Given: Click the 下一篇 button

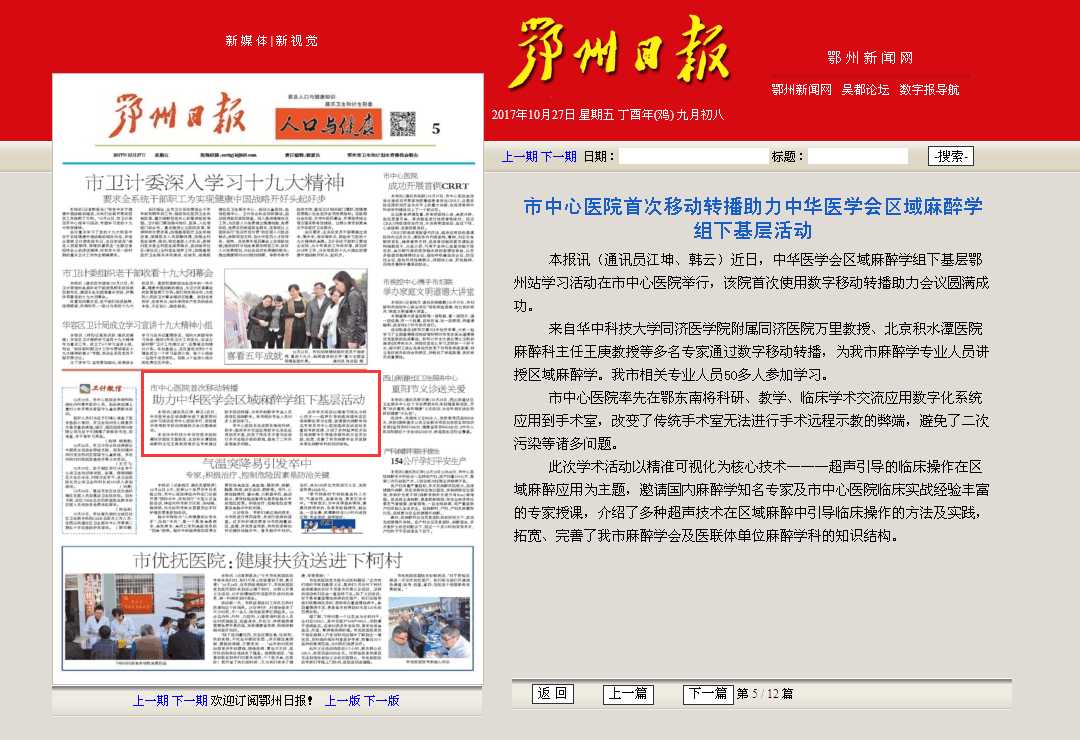Looking at the screenshot, I should 707,694.
